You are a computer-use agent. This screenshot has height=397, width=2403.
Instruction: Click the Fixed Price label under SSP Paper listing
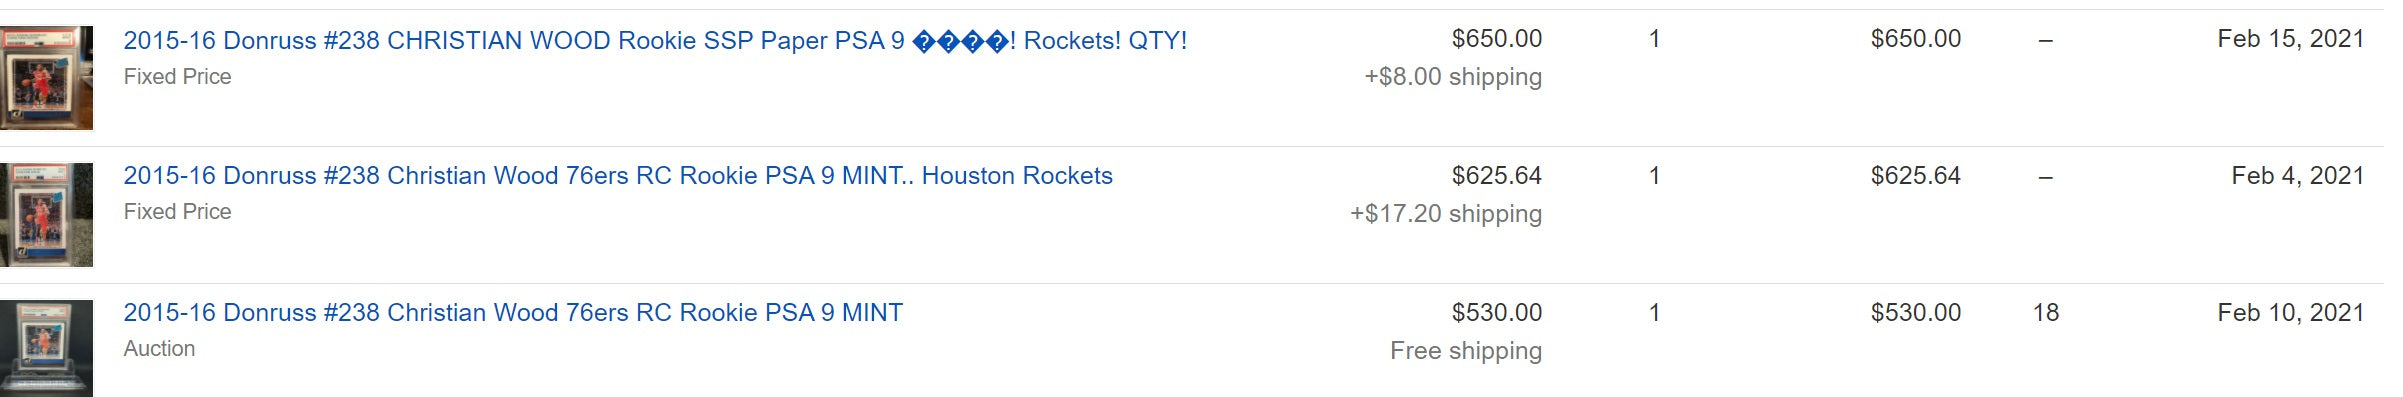pyautogui.click(x=177, y=77)
